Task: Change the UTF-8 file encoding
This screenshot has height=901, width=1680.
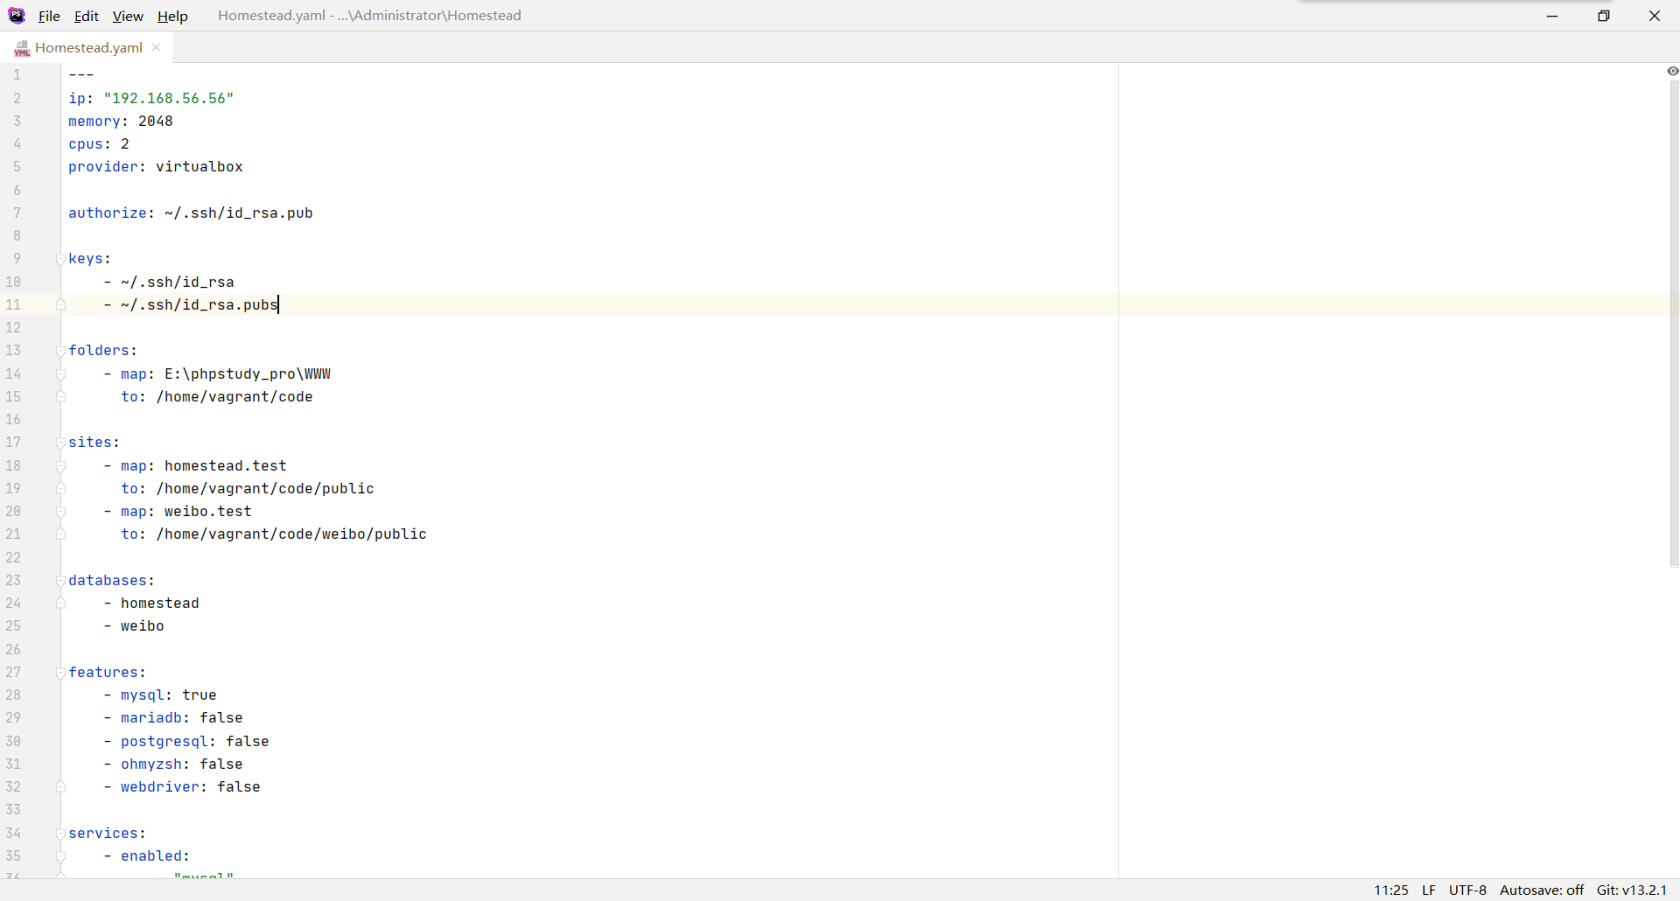Action: (1467, 890)
